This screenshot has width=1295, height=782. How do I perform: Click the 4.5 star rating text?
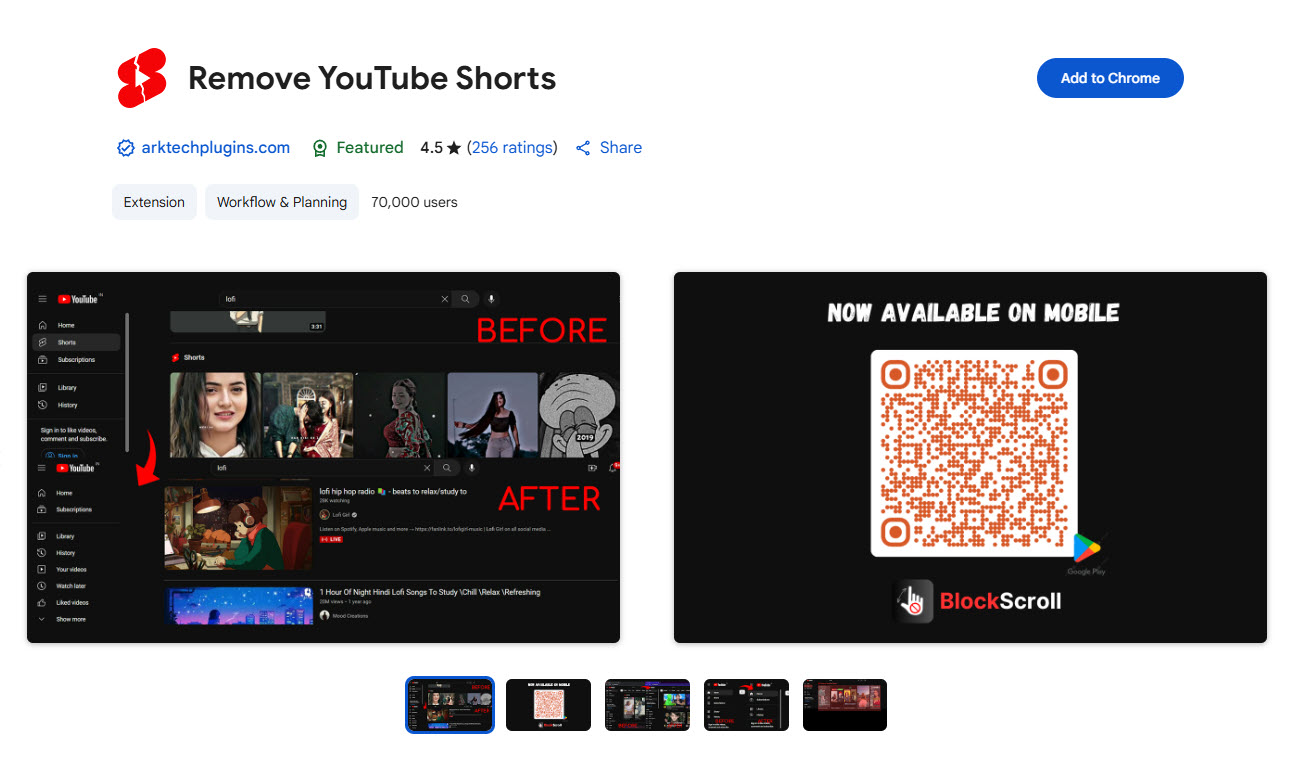[x=441, y=148]
